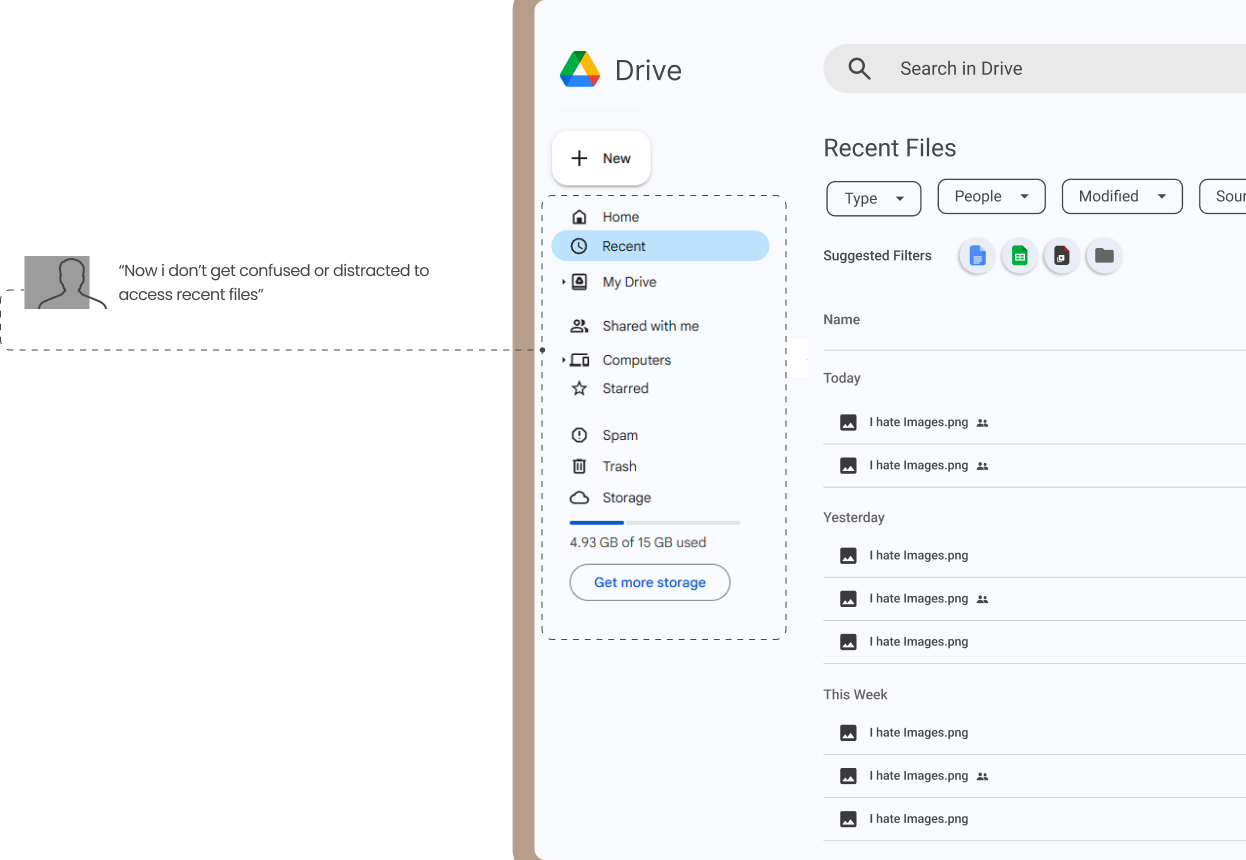
Task: Click the Google Drive logo
Action: pyautogui.click(x=580, y=69)
